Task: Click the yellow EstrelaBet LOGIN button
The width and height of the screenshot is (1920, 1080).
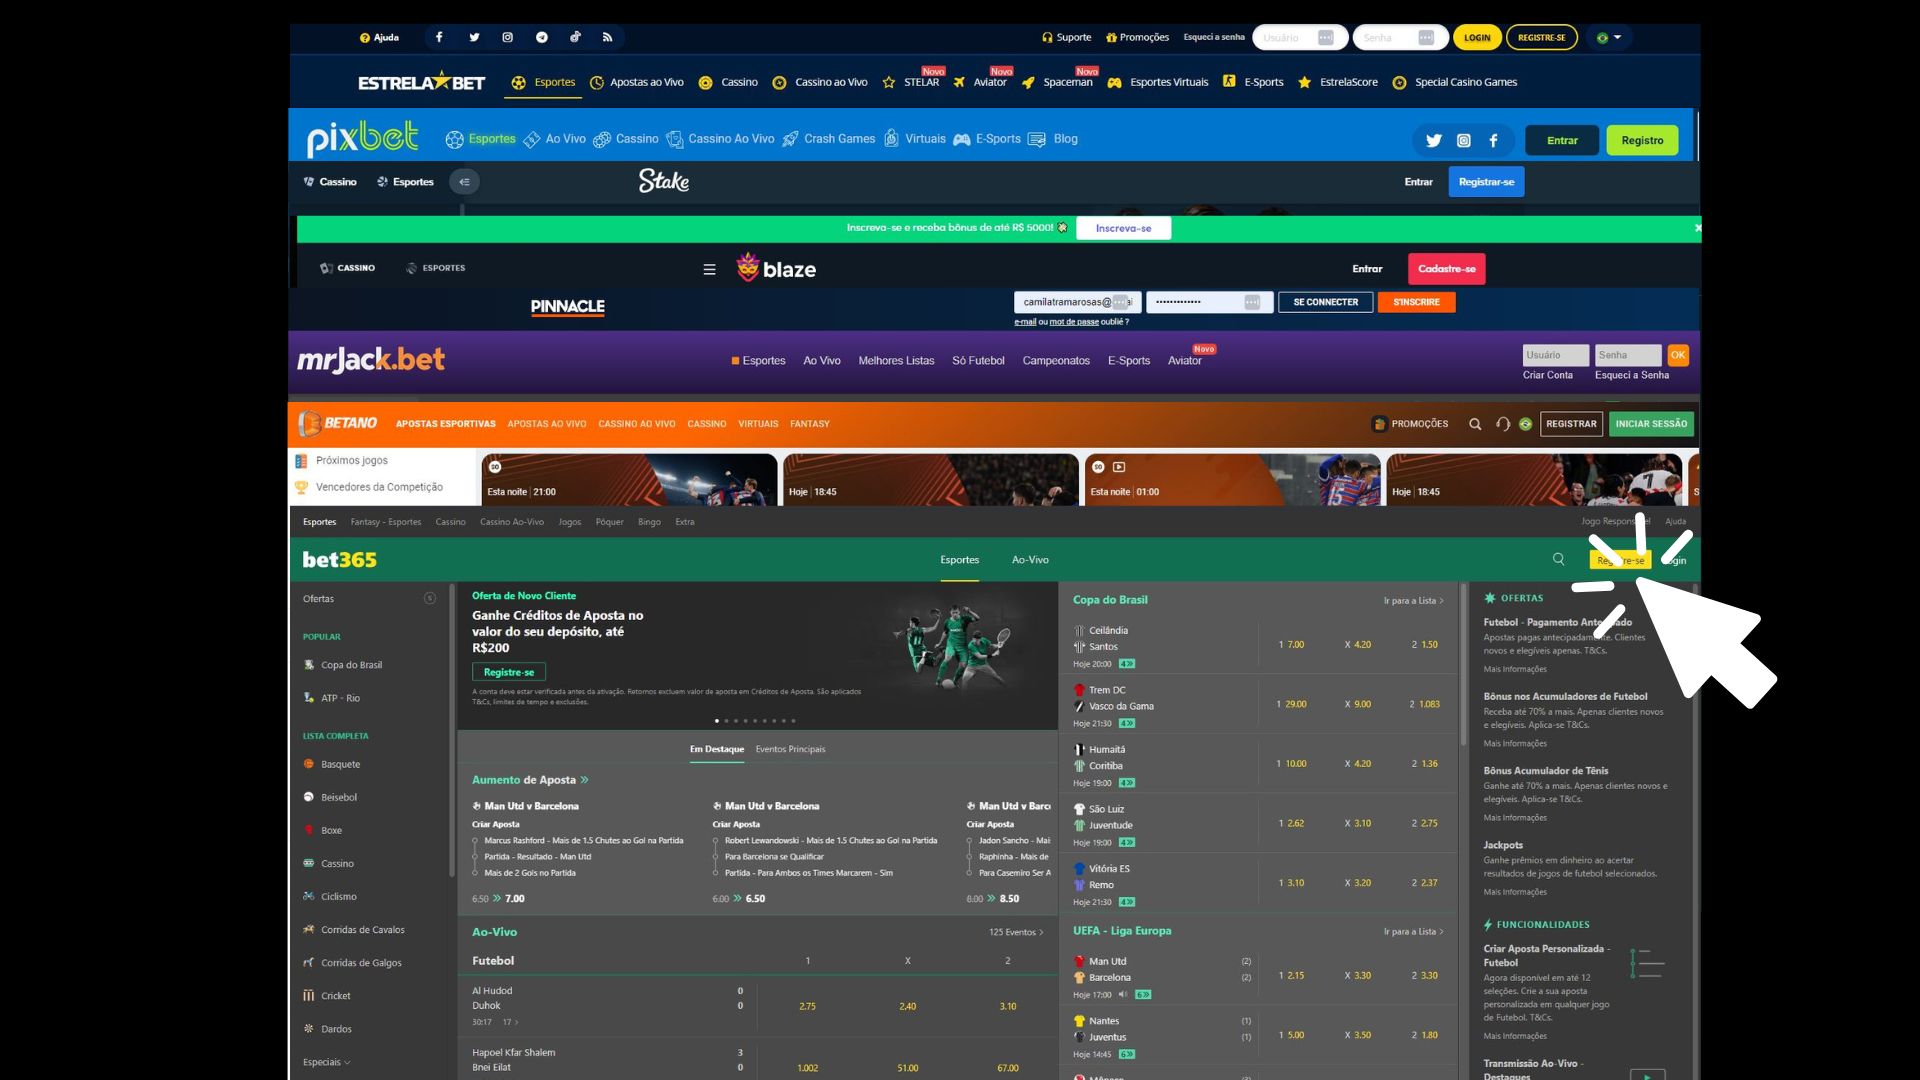Action: [x=1477, y=37]
